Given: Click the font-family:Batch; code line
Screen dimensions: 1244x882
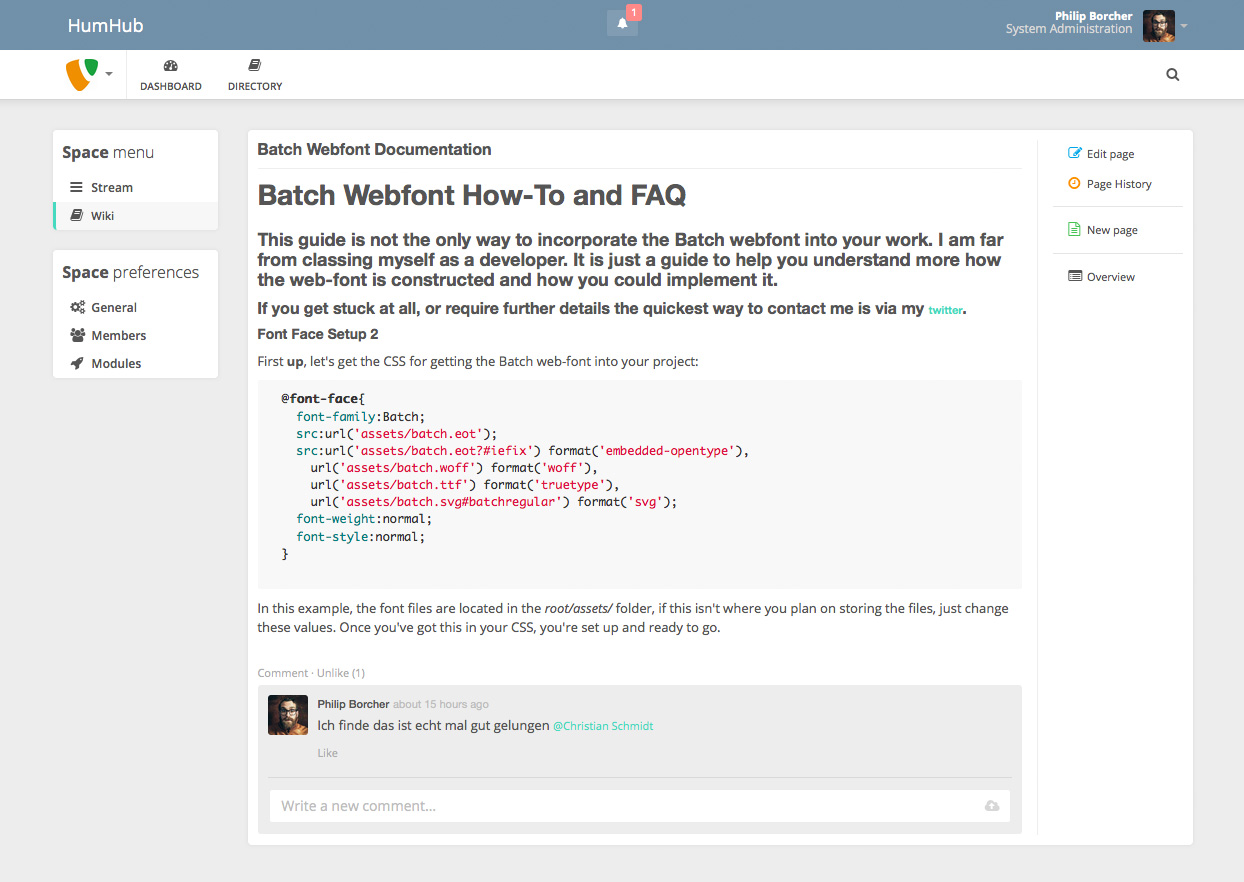Looking at the screenshot, I should (x=361, y=416).
